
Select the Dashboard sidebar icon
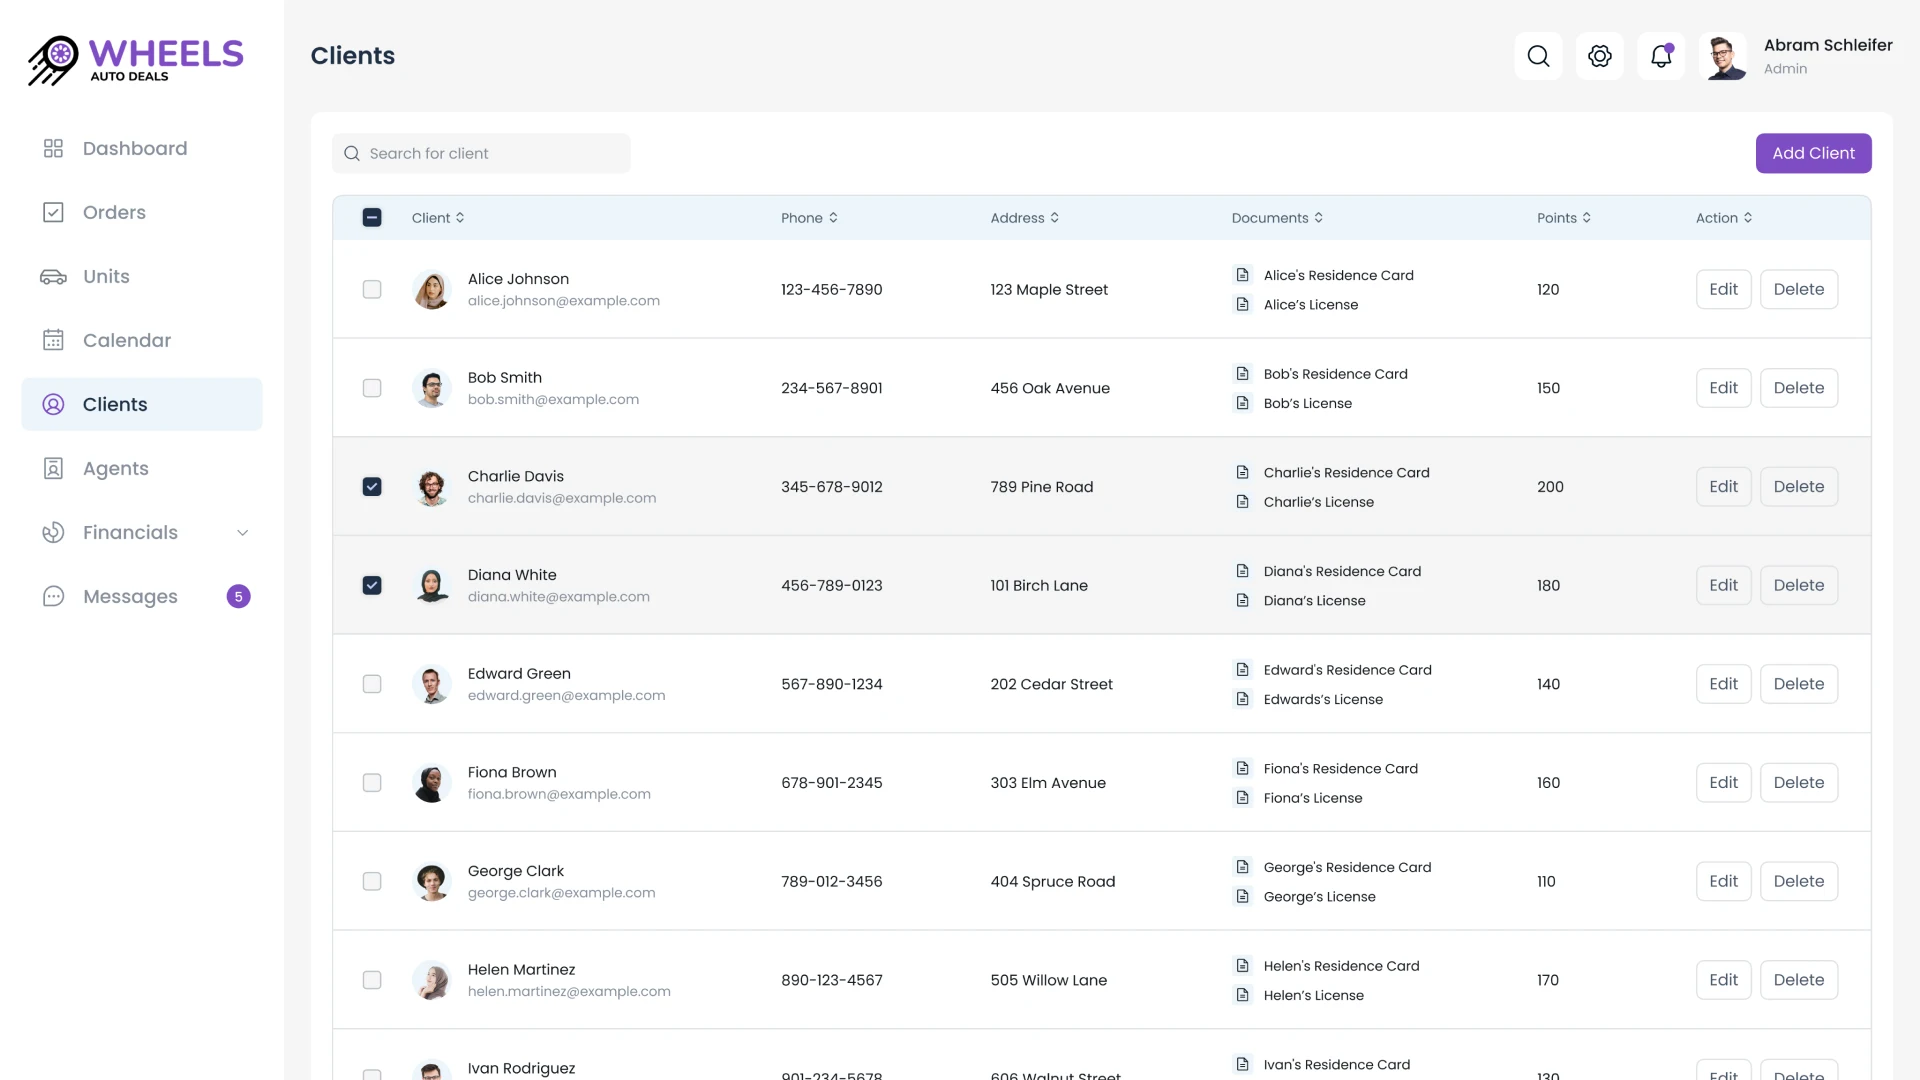point(53,147)
